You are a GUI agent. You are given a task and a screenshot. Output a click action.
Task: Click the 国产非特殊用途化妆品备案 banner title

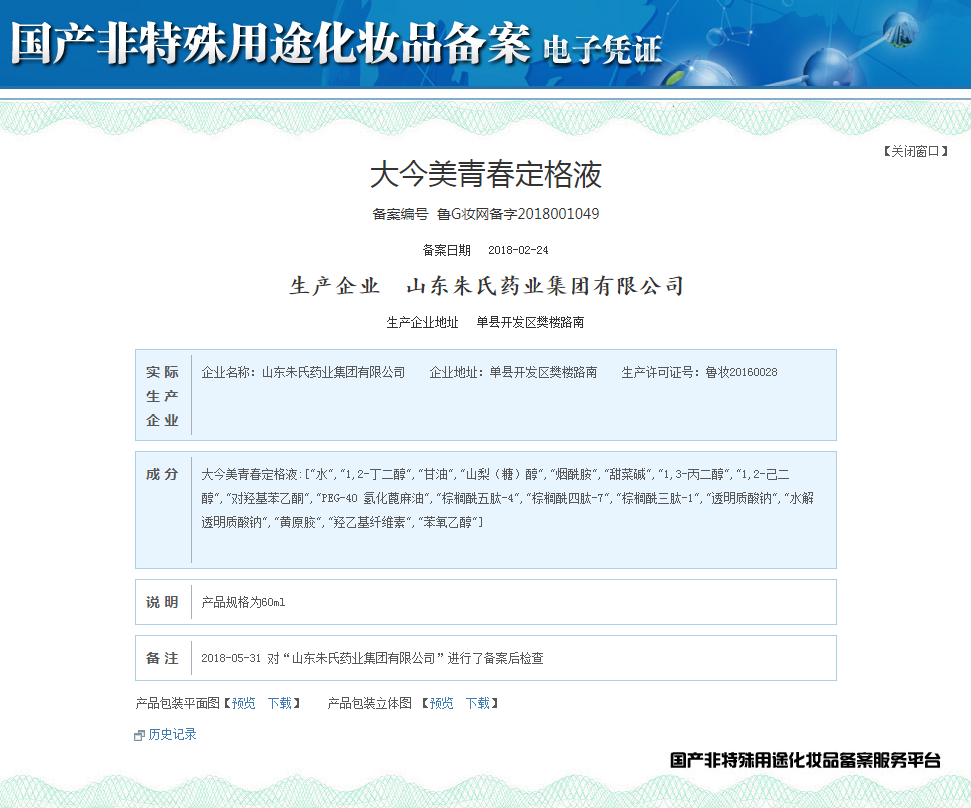(x=270, y=45)
